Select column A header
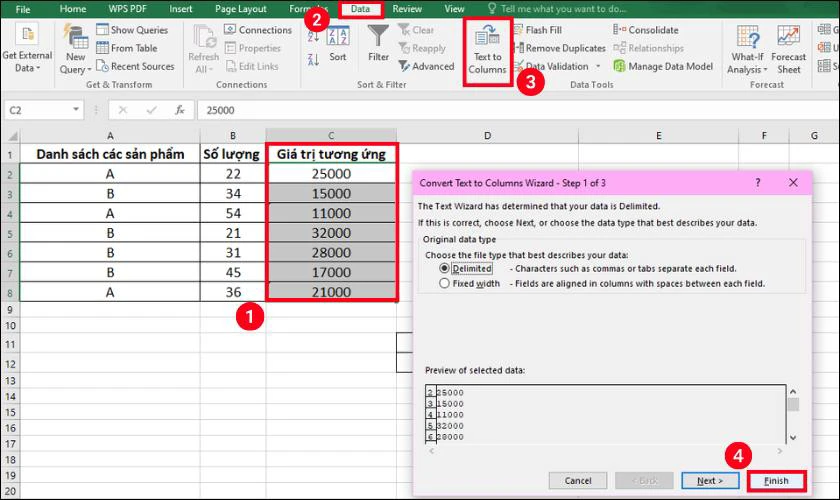The image size is (840, 500). 110,136
